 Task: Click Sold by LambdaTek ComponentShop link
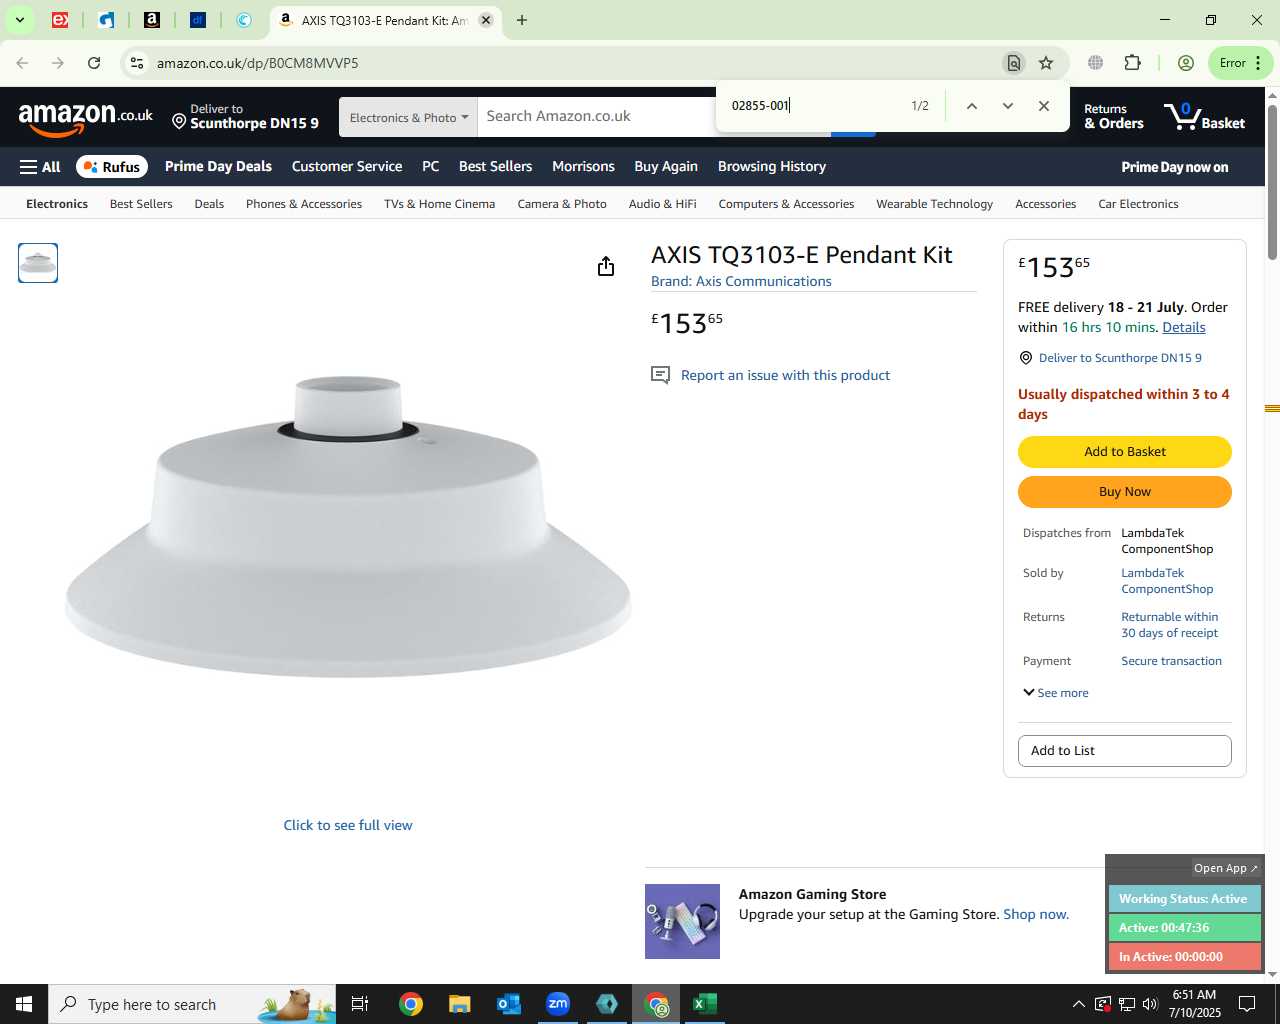click(1167, 581)
